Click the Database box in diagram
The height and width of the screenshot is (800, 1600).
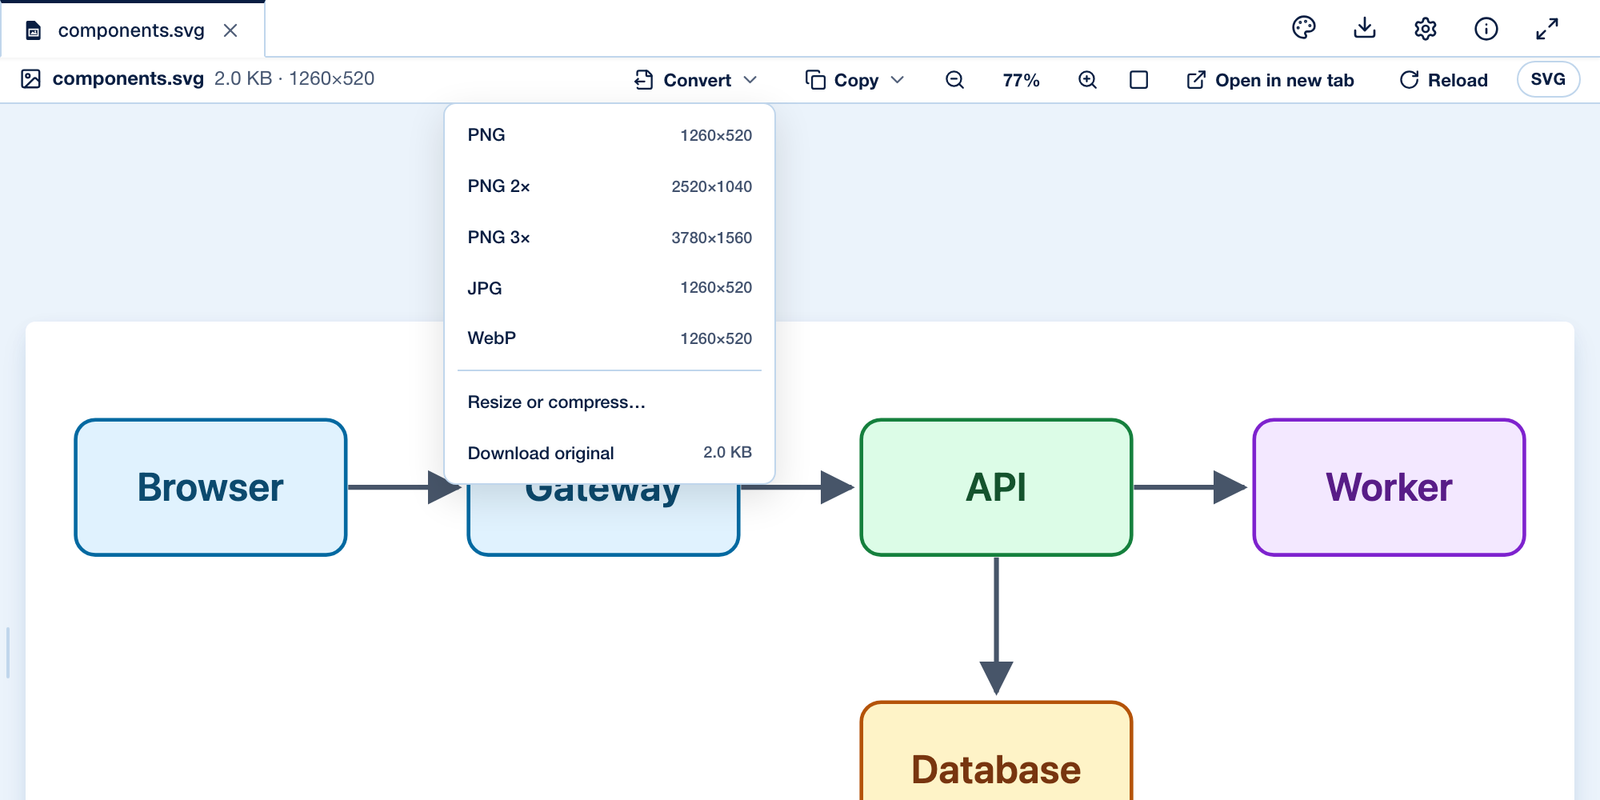pyautogui.click(x=996, y=751)
